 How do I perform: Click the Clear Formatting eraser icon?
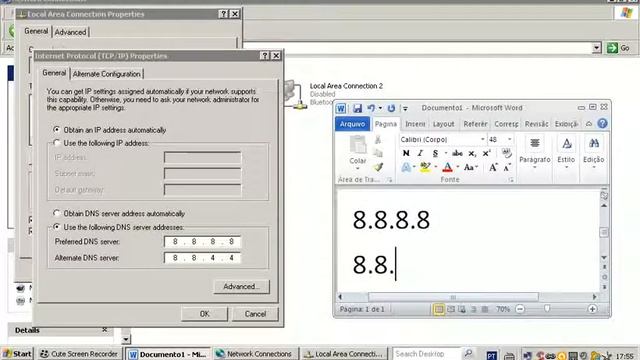[x=506, y=153]
